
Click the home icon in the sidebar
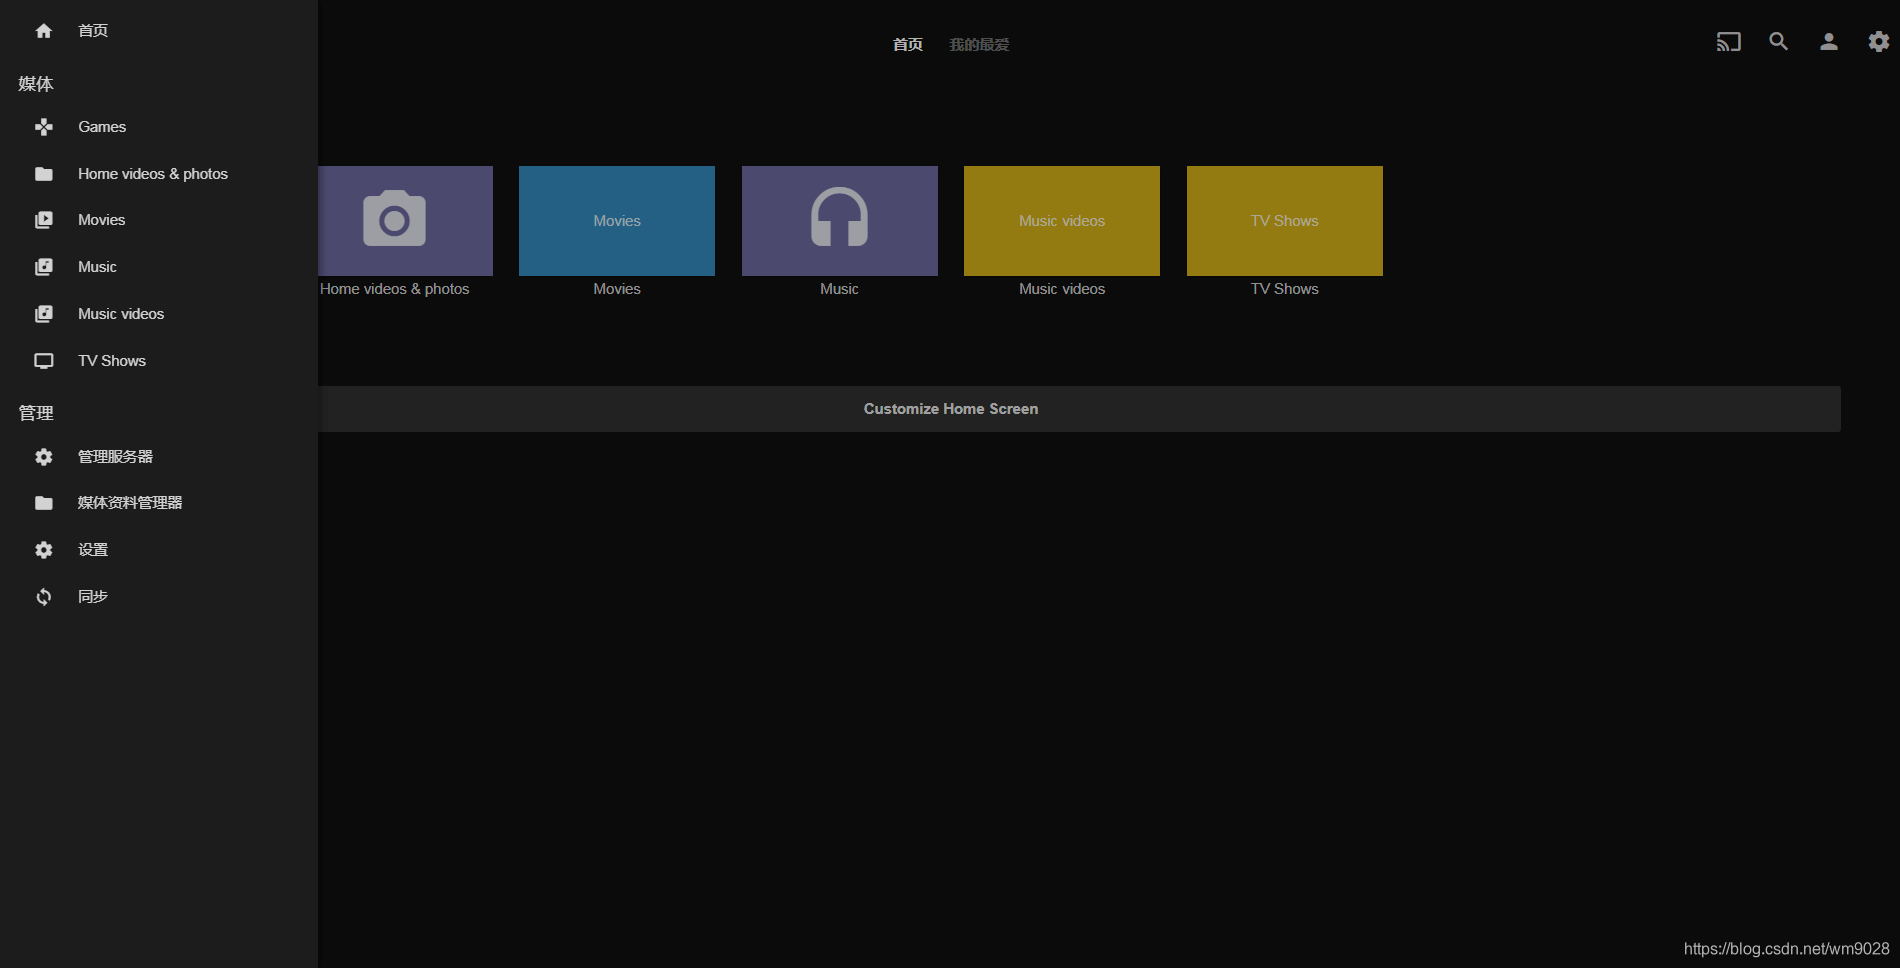pos(44,31)
